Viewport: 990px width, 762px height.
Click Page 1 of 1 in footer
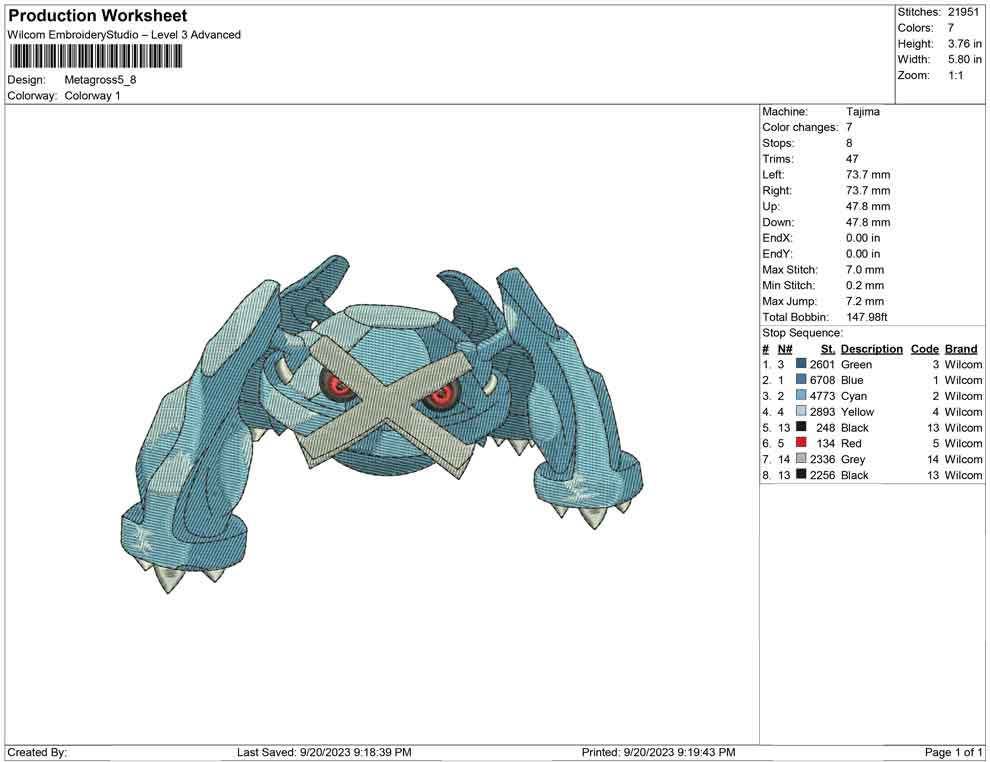953,752
